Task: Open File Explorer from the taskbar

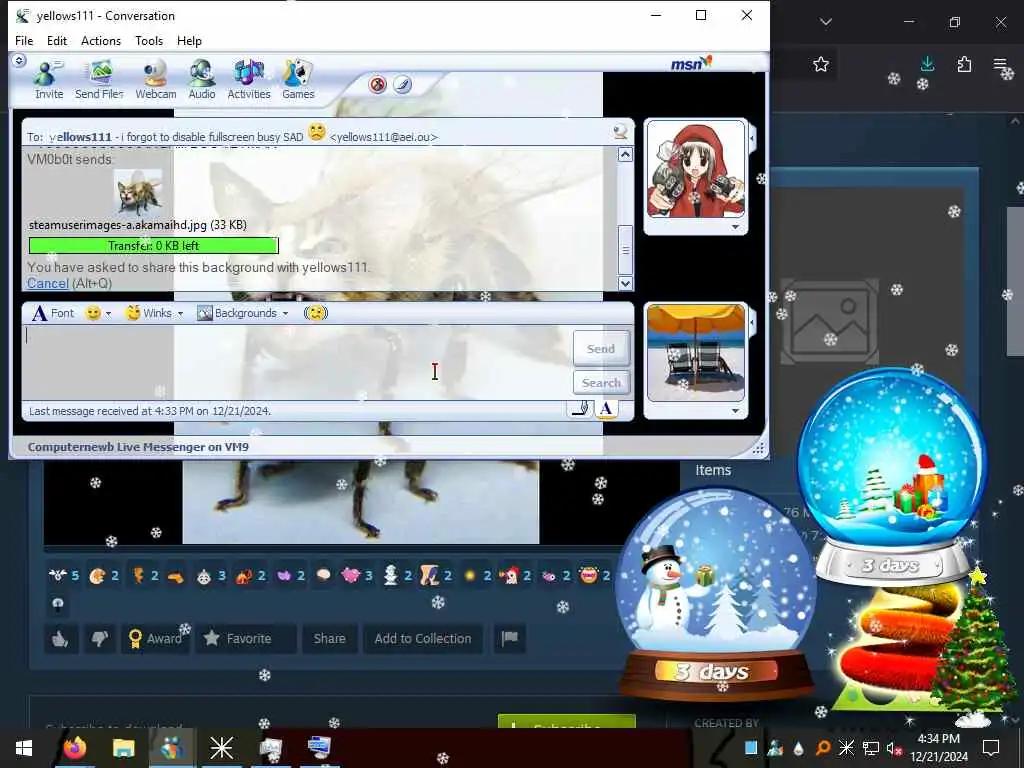Action: coord(123,748)
